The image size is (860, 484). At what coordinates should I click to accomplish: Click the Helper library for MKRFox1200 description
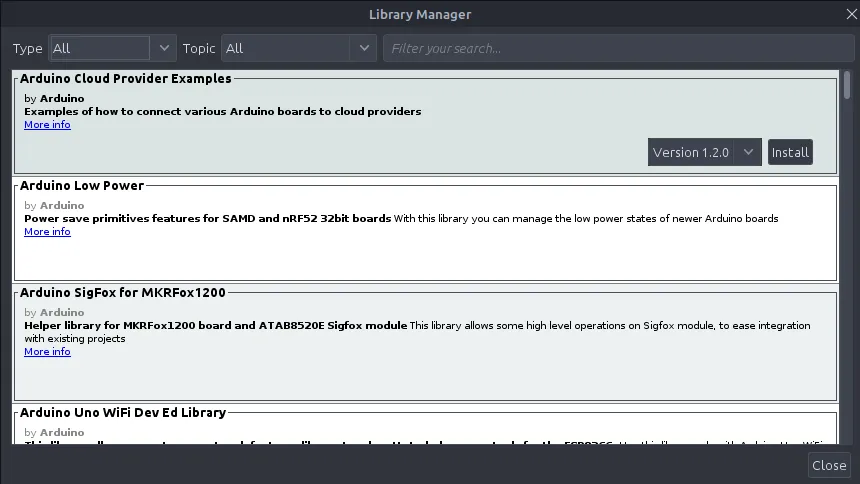pyautogui.click(x=216, y=325)
